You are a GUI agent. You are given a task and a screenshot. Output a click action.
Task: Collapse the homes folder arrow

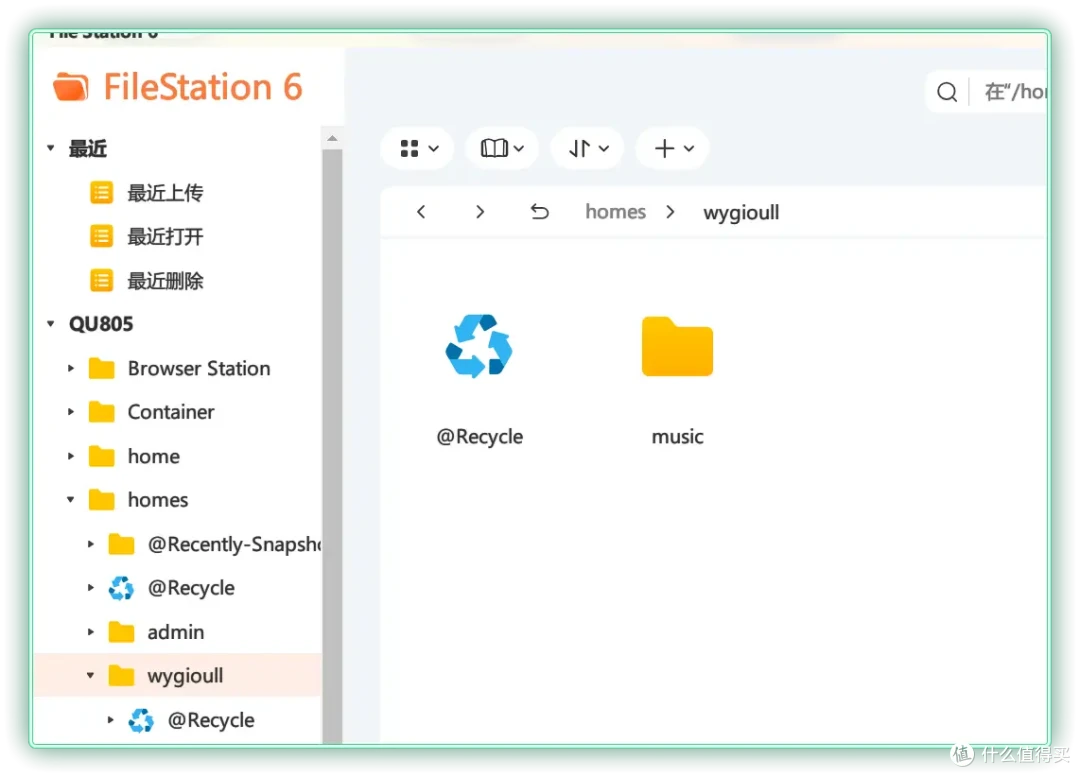tap(70, 500)
